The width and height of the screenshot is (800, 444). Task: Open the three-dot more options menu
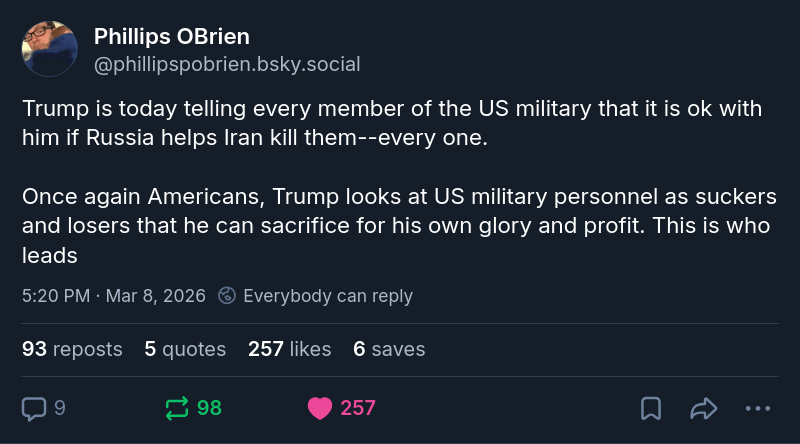point(758,408)
